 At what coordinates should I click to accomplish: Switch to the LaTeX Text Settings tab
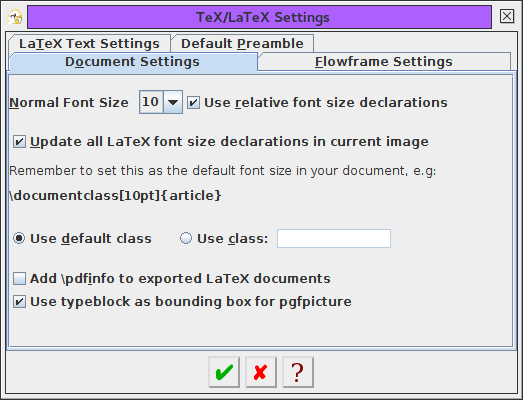(89, 44)
